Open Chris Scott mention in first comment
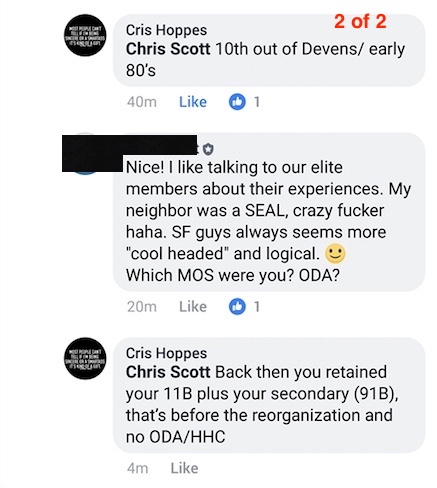This screenshot has width=437, height=488. (168, 49)
